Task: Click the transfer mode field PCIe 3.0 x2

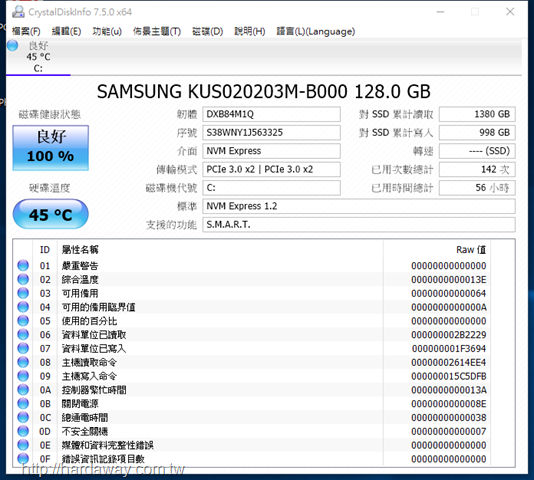Action: coord(271,169)
